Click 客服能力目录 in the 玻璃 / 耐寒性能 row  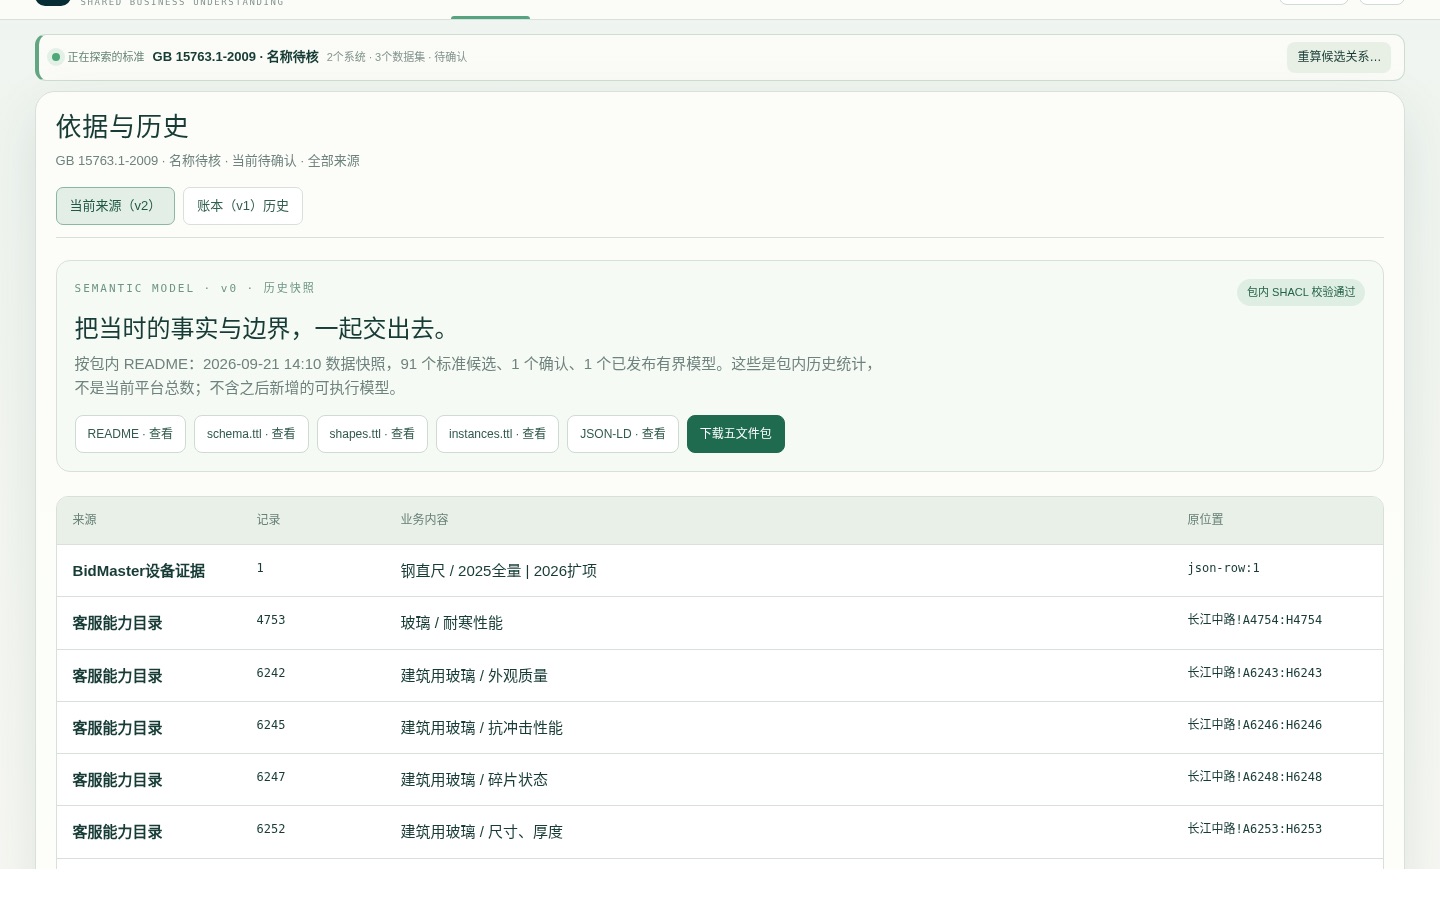[x=118, y=623]
